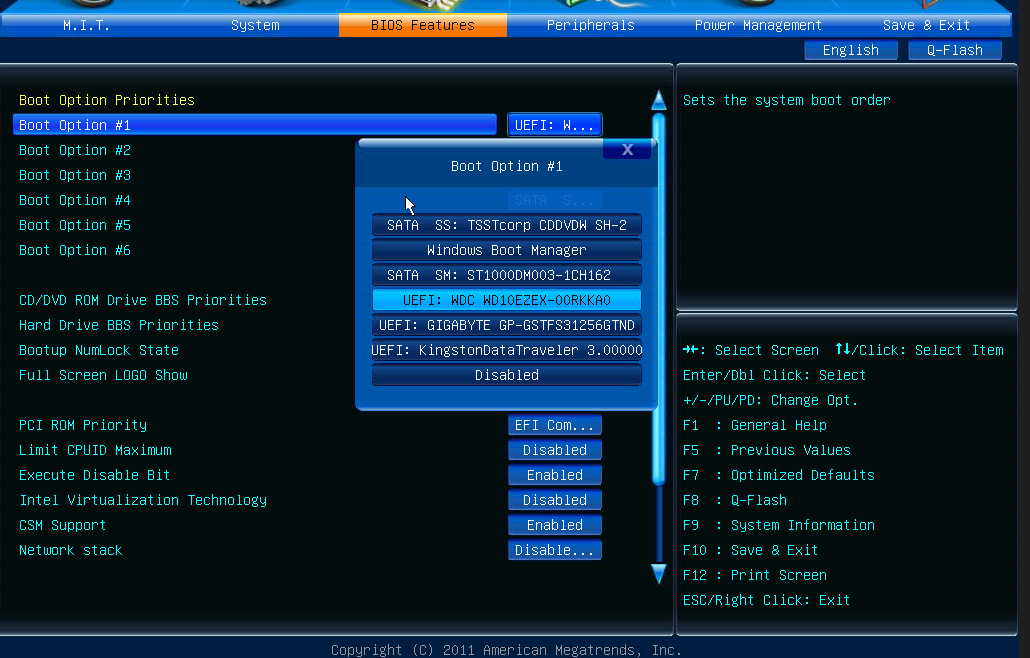Select Intel Virtualization Technology label
The image size is (1030, 658).
(x=143, y=500)
